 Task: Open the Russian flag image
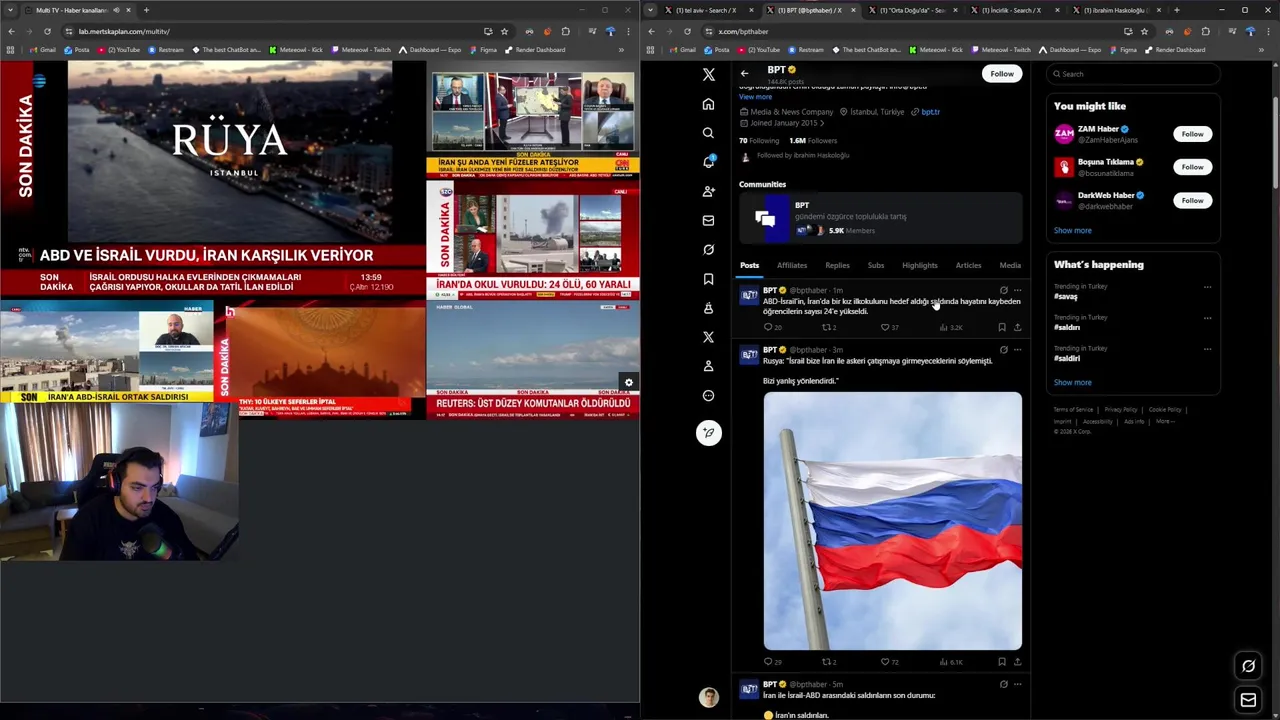[893, 521]
